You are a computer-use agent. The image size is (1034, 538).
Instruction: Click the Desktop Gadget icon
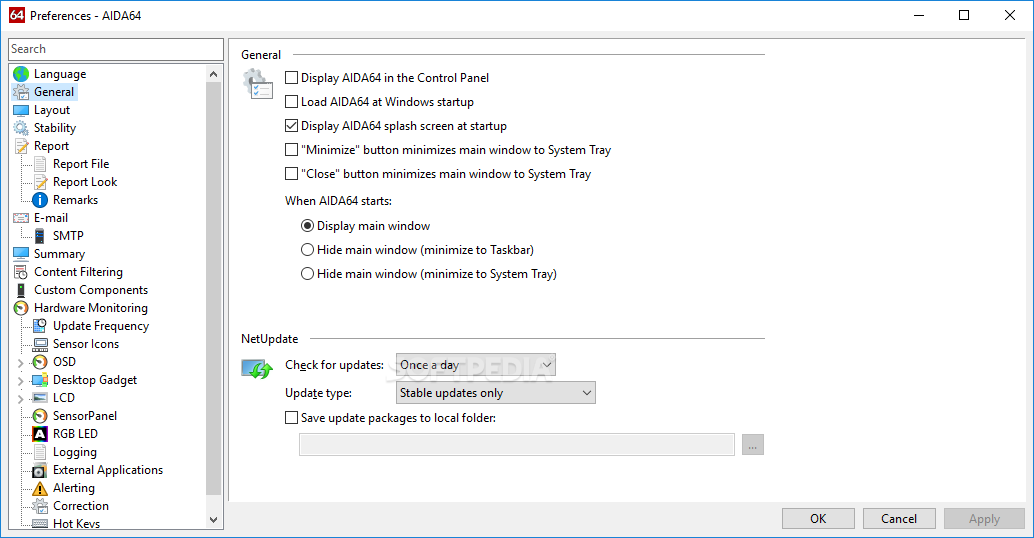(x=40, y=380)
